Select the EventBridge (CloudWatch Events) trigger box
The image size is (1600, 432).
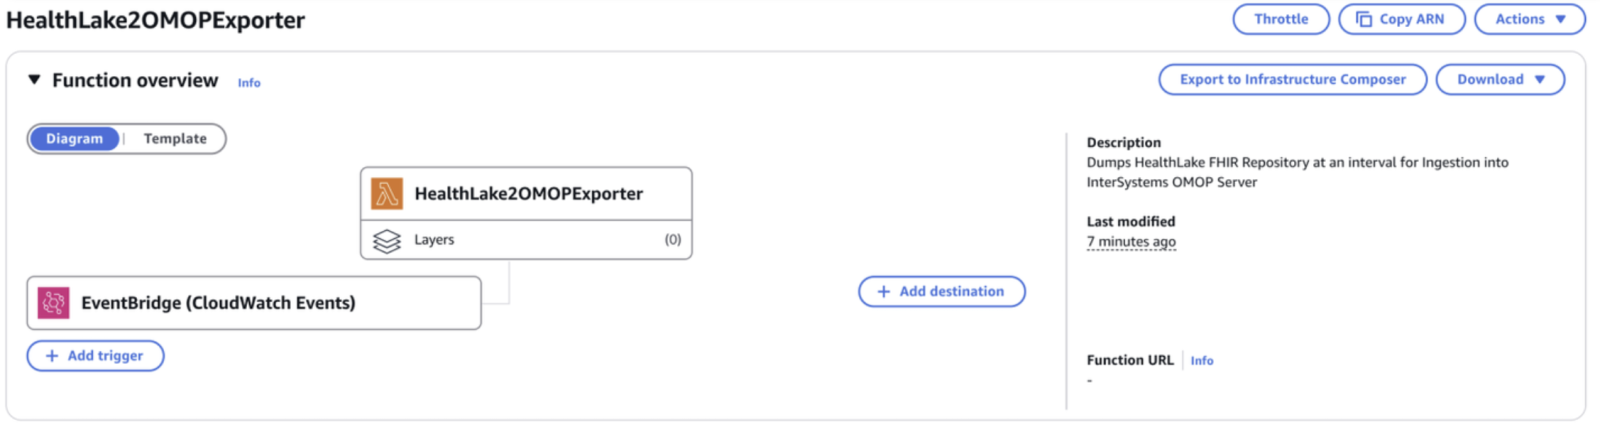tap(254, 303)
